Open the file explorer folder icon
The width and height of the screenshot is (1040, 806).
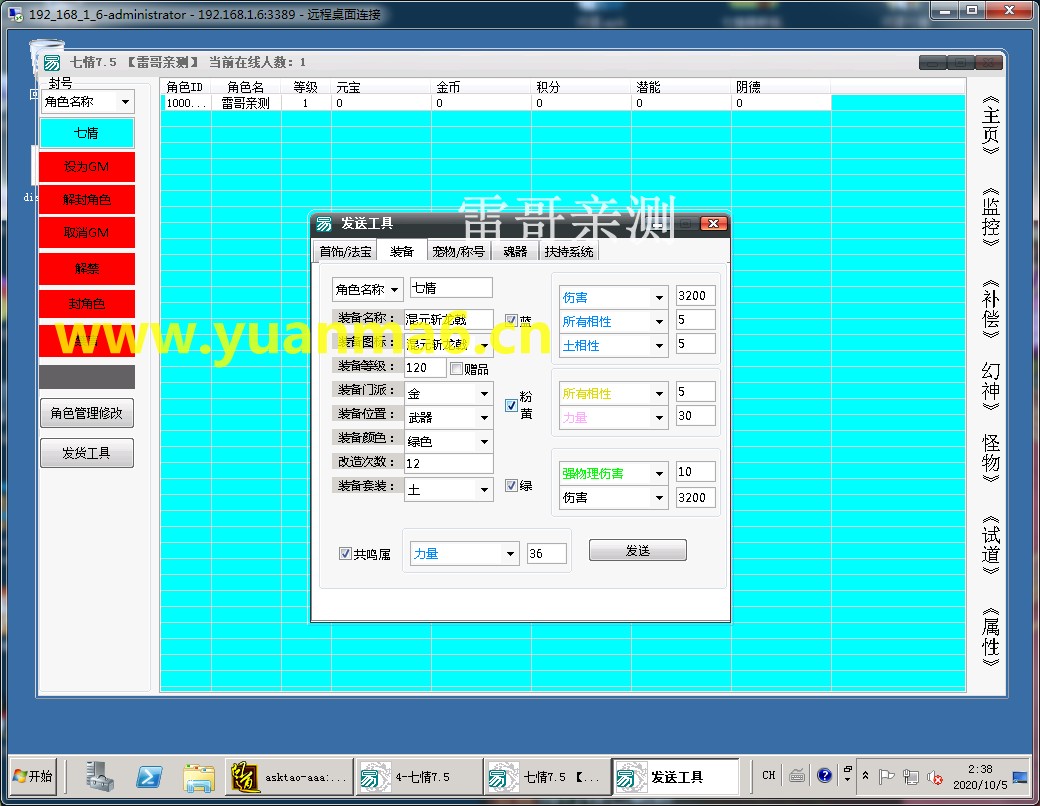(x=199, y=776)
